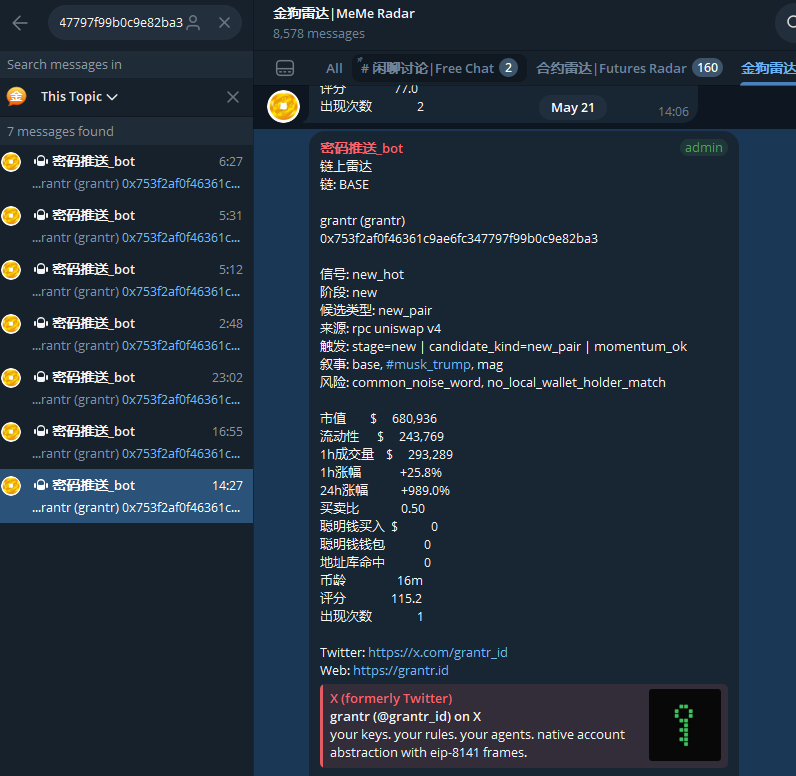796x776 pixels.
Task: Open the search result from 5:31
Action: point(126,226)
